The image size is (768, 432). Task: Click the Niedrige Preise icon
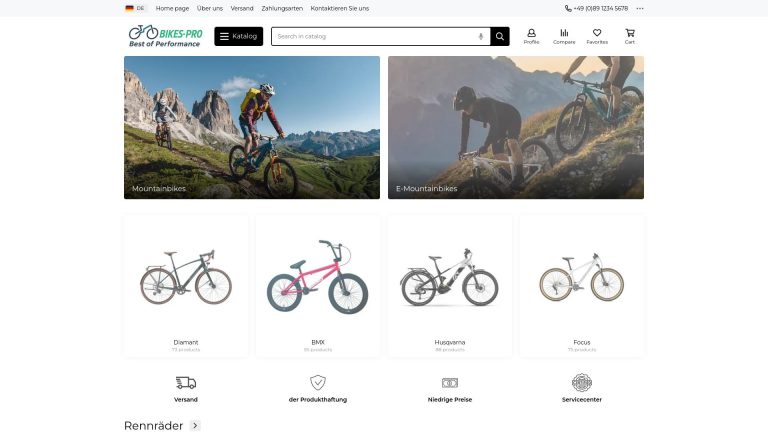click(x=450, y=382)
